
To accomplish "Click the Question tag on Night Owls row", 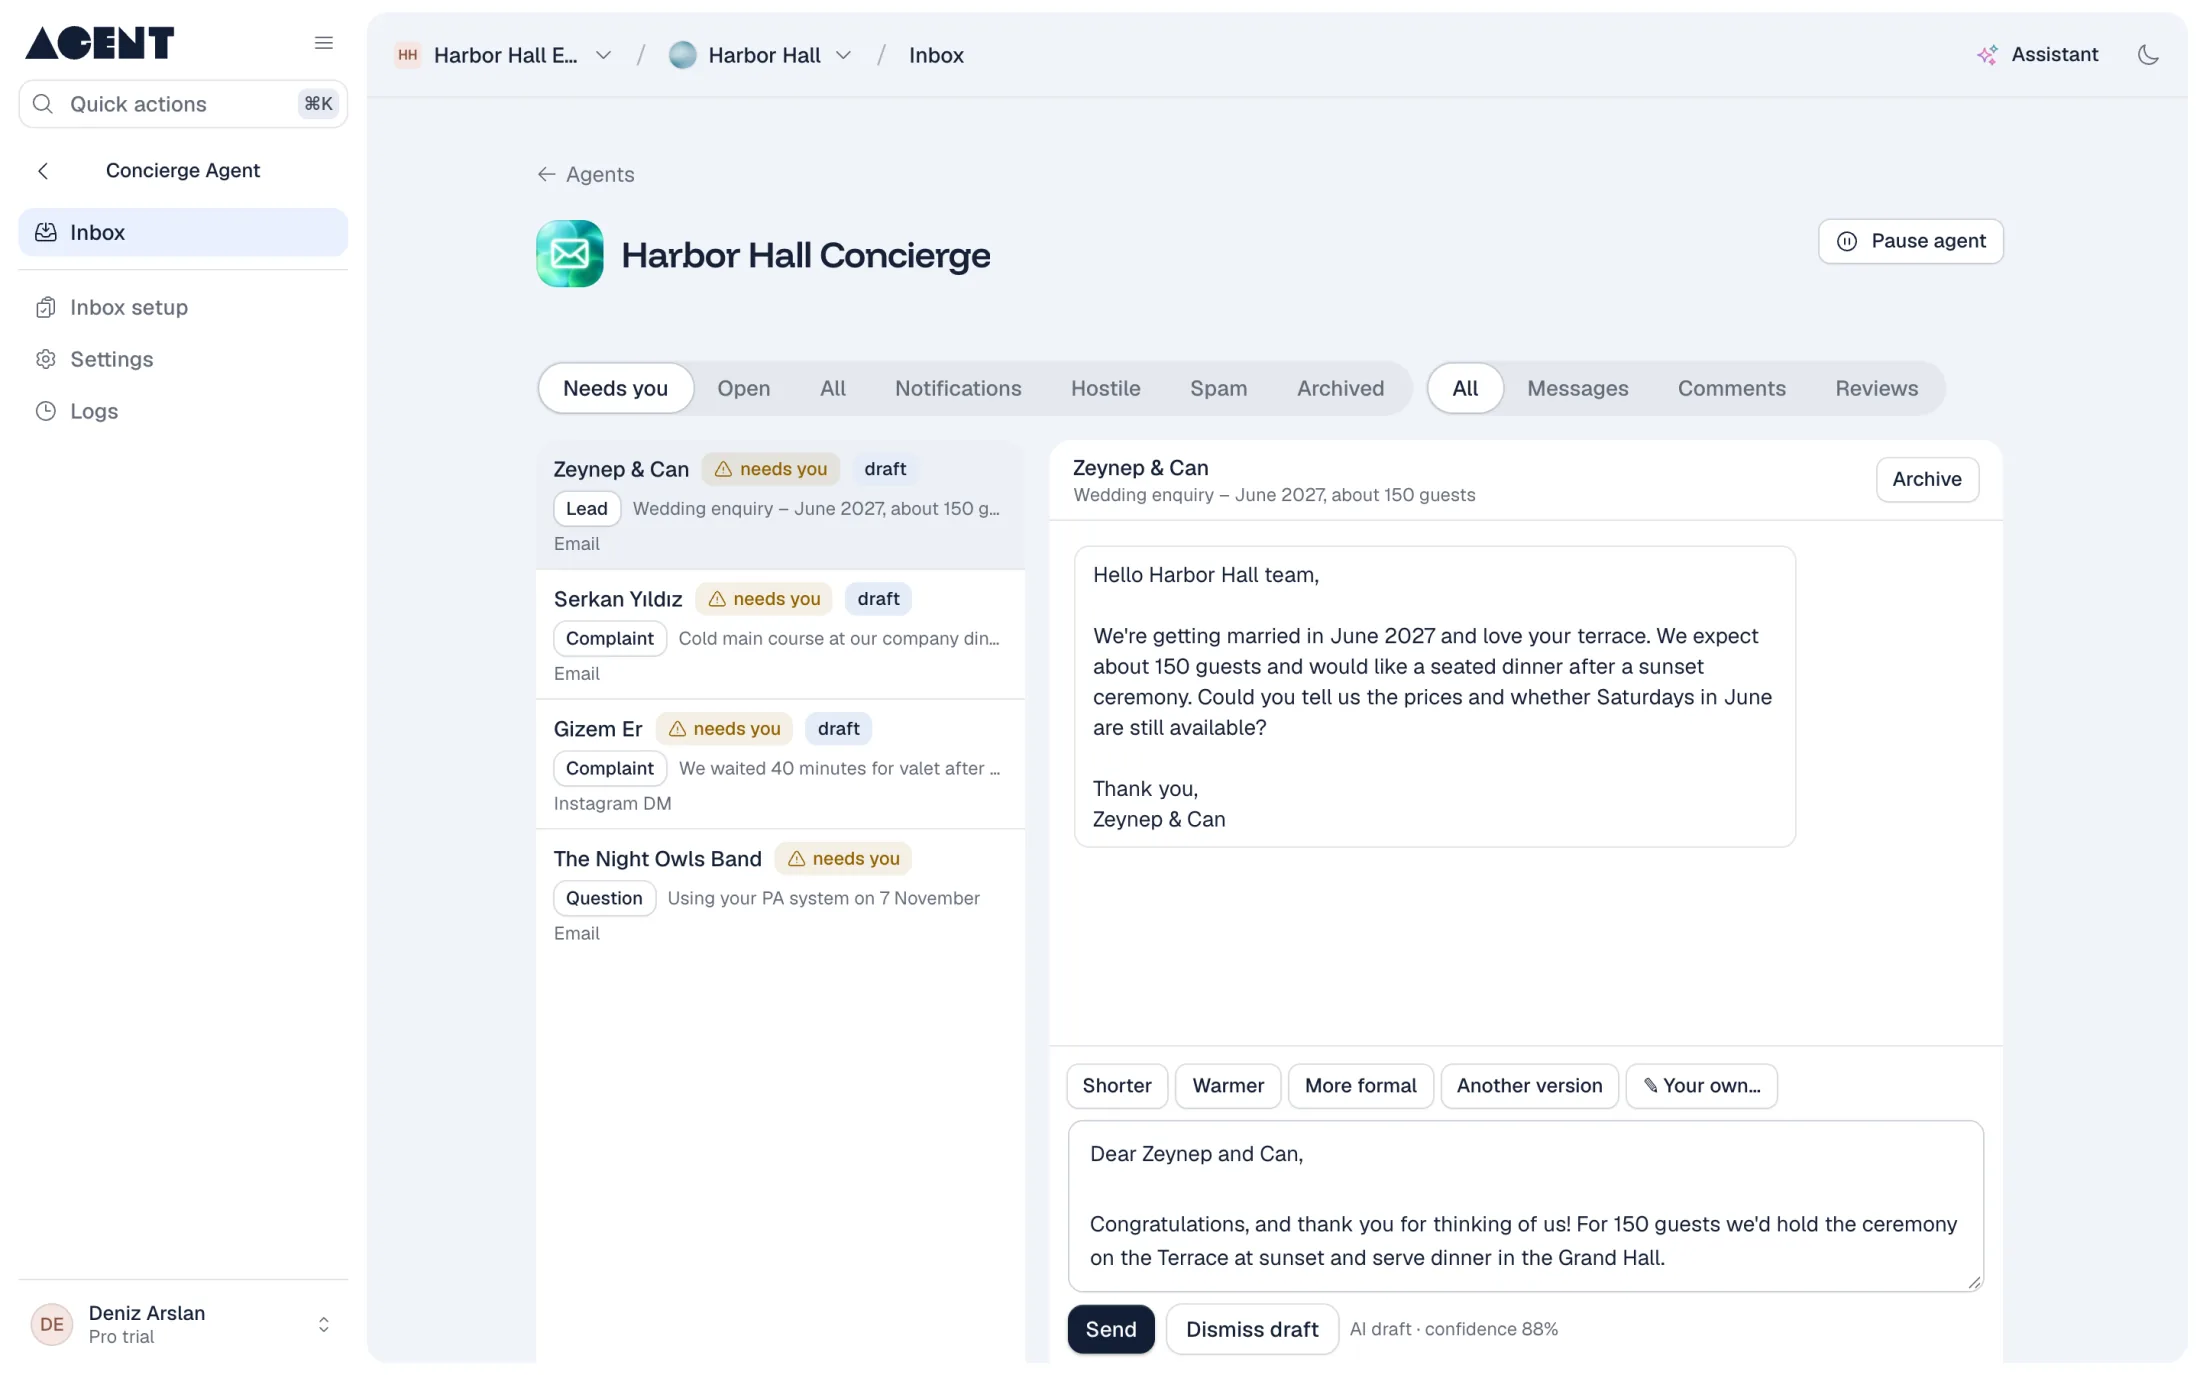I will (x=604, y=899).
